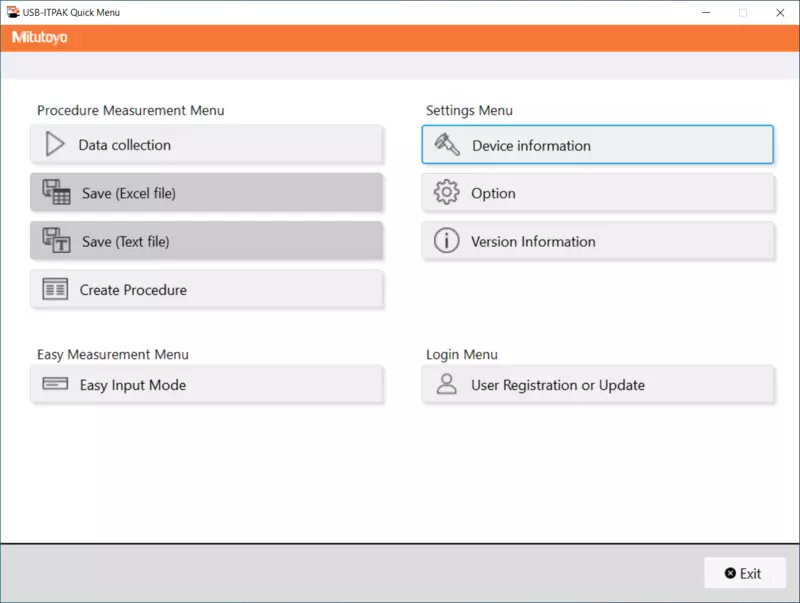Click the Easy Input Mode field icon
The width and height of the screenshot is (800, 603).
point(55,383)
